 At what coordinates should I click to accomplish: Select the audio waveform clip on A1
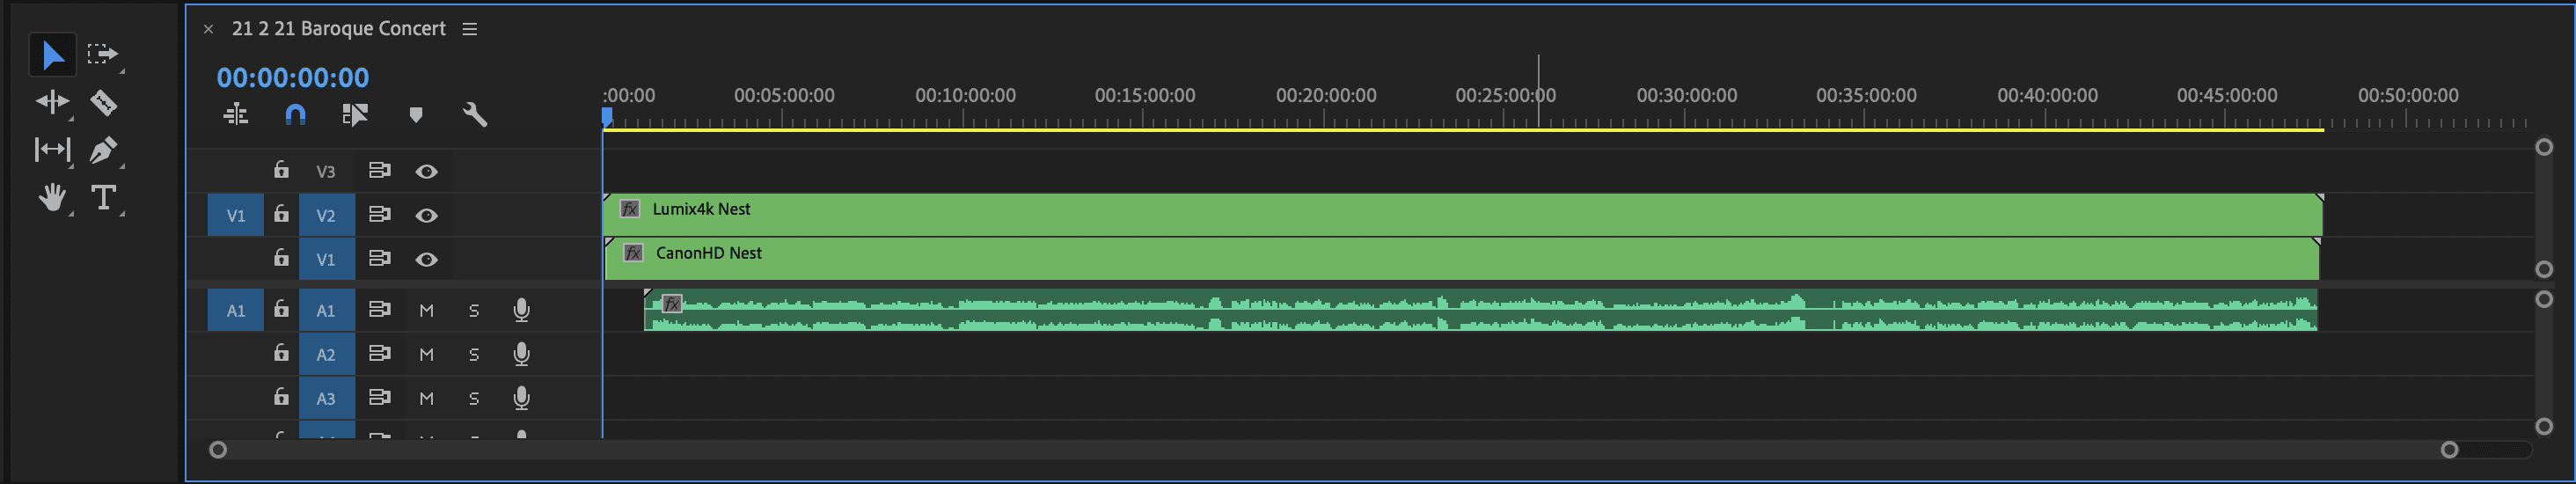click(1480, 310)
